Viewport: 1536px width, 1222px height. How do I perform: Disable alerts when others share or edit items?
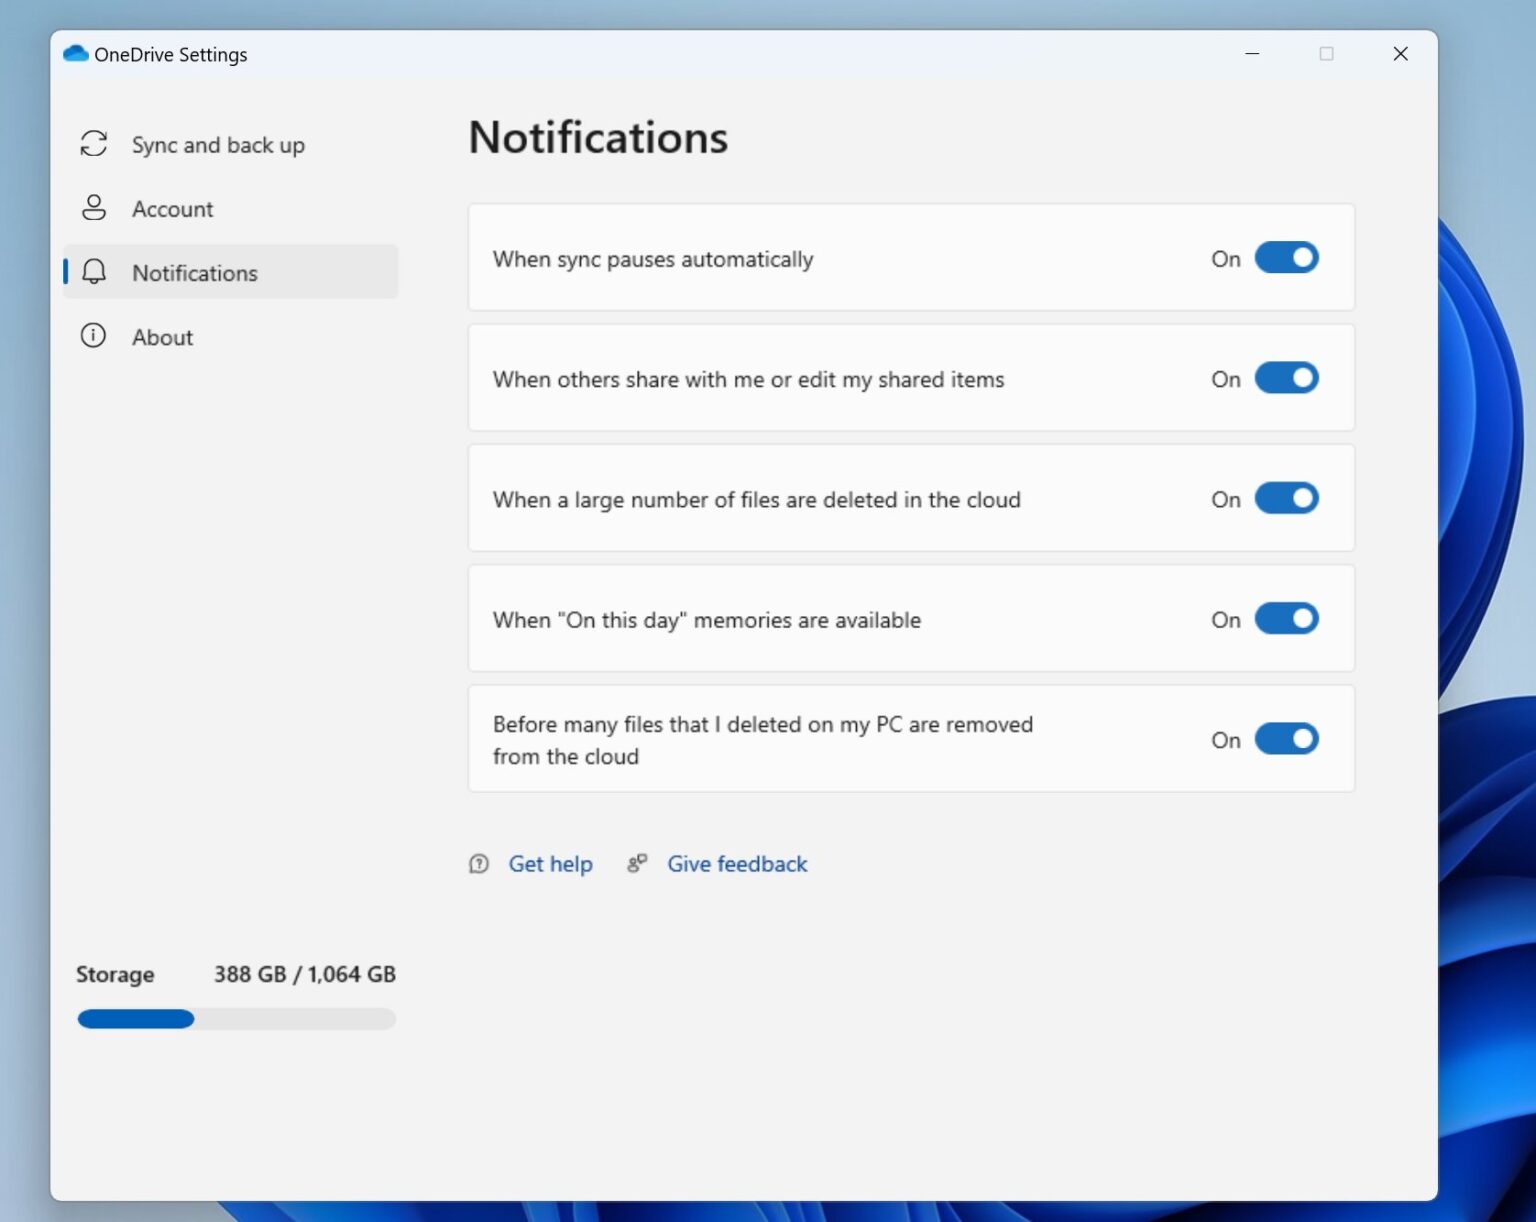coord(1287,378)
